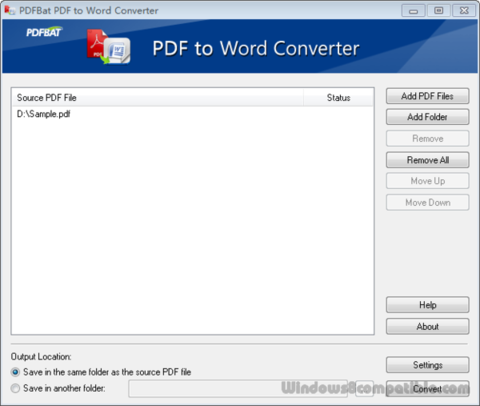
Task: Click the Status column header
Action: (x=338, y=98)
